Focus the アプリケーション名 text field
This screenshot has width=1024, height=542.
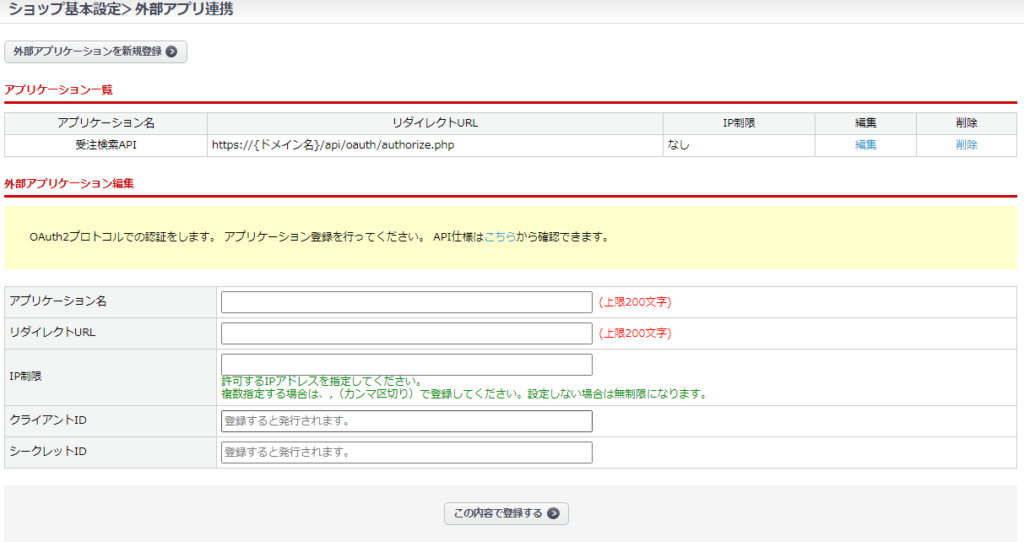pyautogui.click(x=406, y=302)
